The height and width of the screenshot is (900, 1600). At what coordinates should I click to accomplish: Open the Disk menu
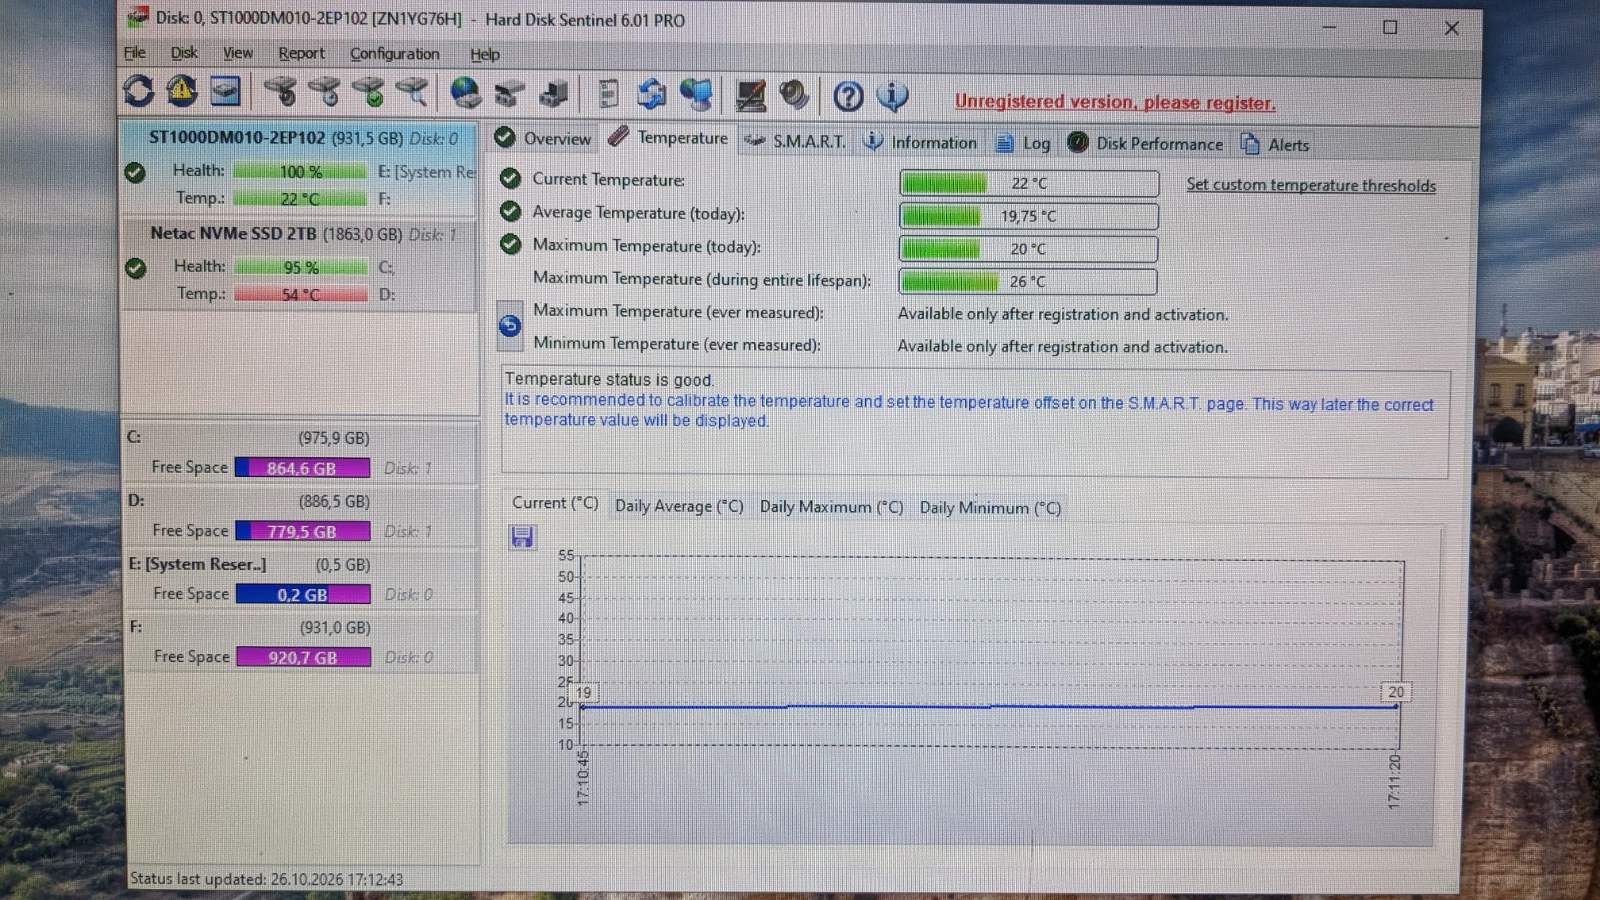point(184,53)
